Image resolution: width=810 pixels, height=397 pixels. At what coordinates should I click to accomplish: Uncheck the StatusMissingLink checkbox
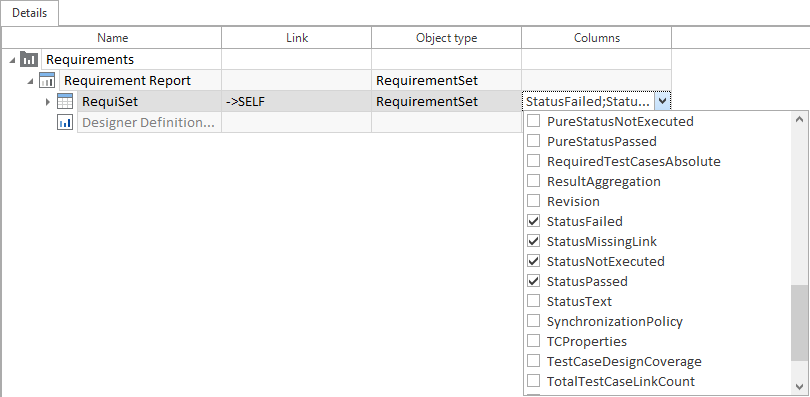click(533, 241)
